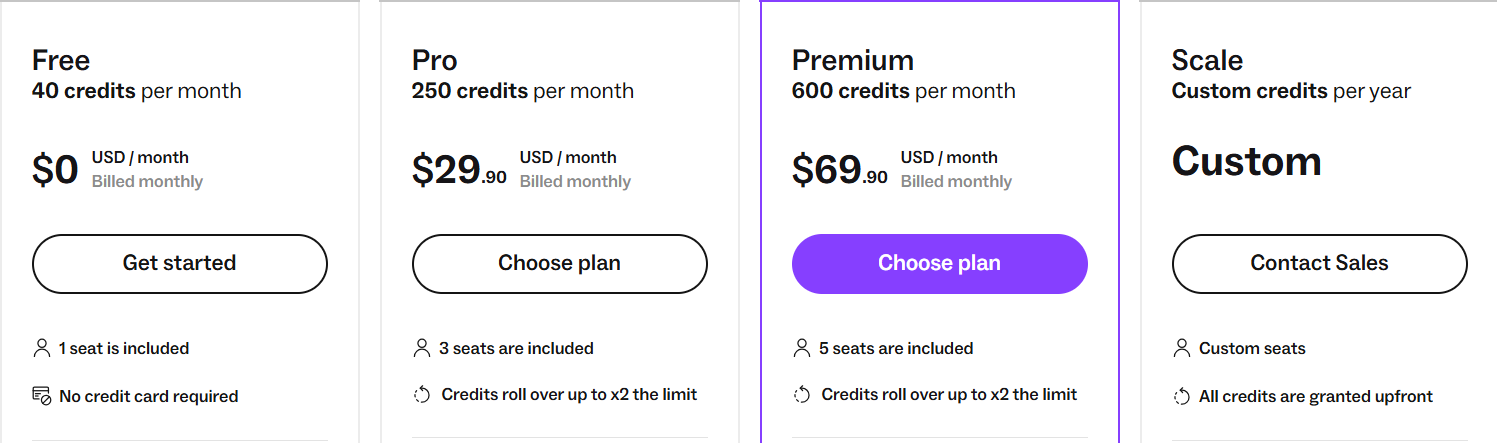Click the "Premium" plan title

(x=852, y=60)
